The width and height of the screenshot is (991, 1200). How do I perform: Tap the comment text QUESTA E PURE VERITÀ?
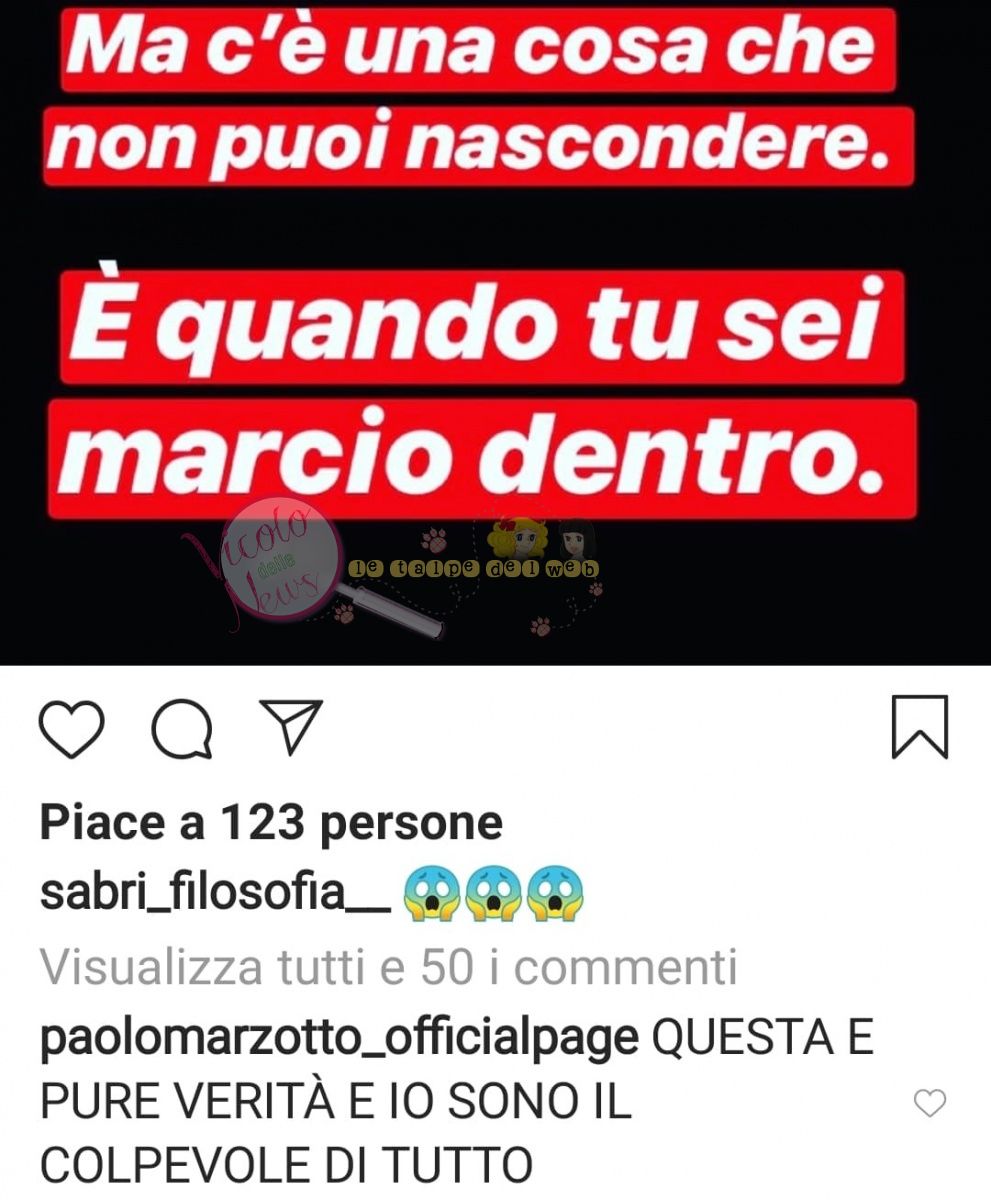[457, 1072]
